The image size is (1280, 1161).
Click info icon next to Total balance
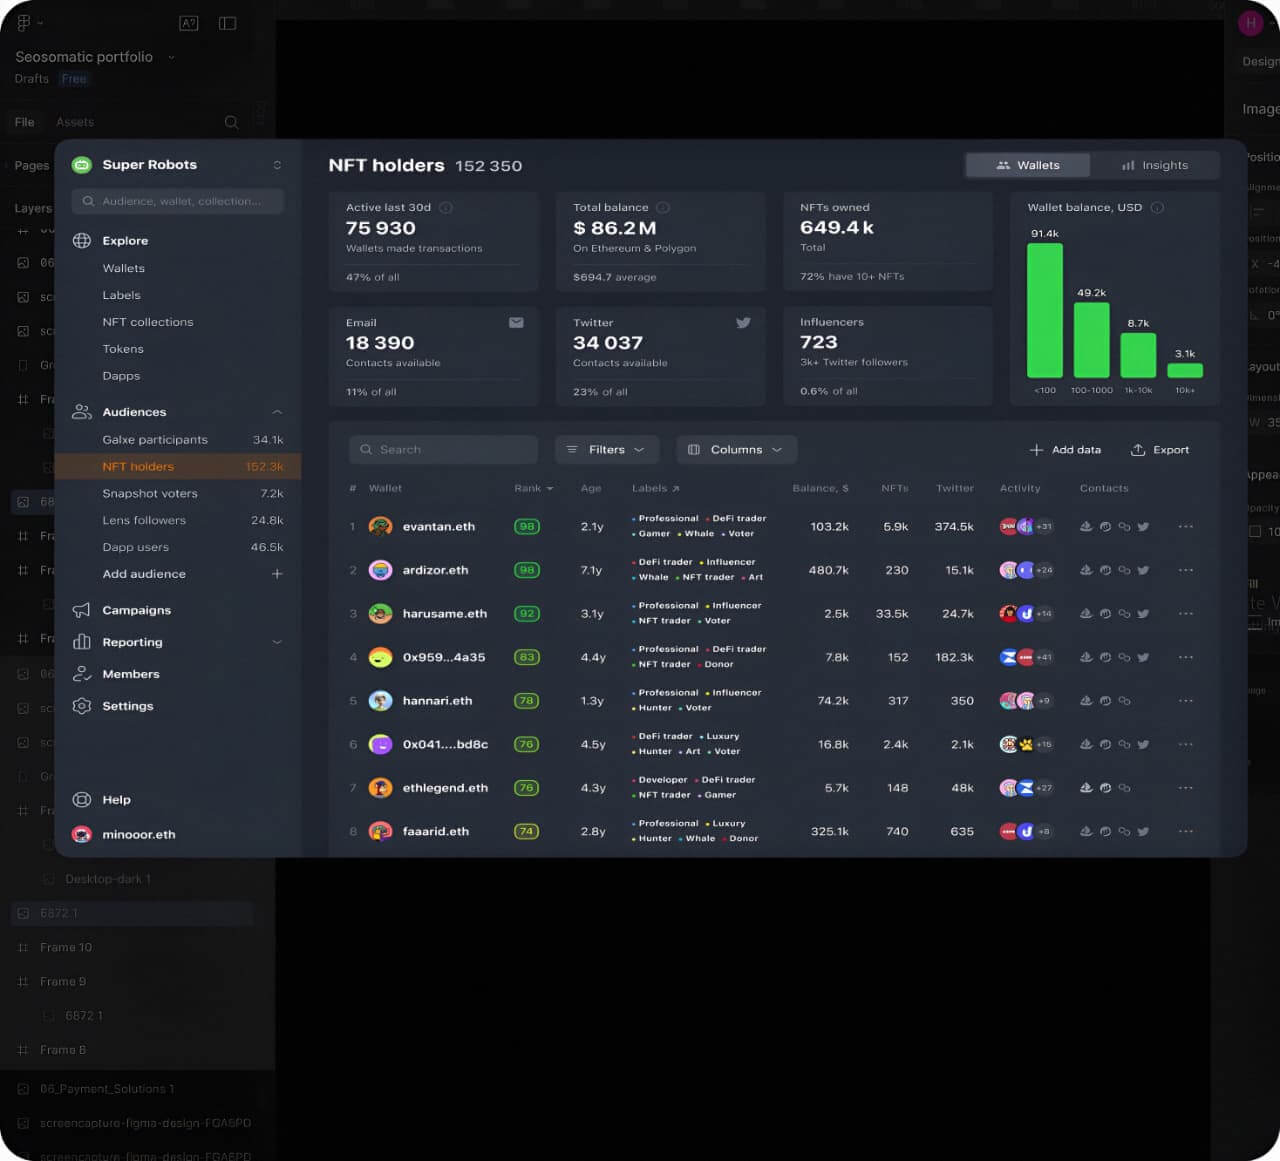[x=663, y=208]
